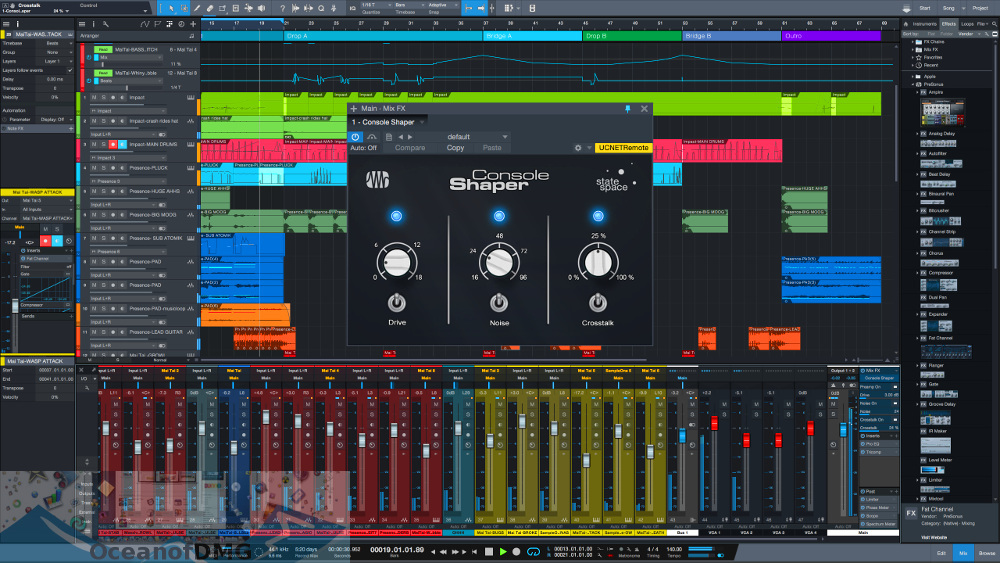
Task: Click the Record button in transport
Action: tap(517, 552)
